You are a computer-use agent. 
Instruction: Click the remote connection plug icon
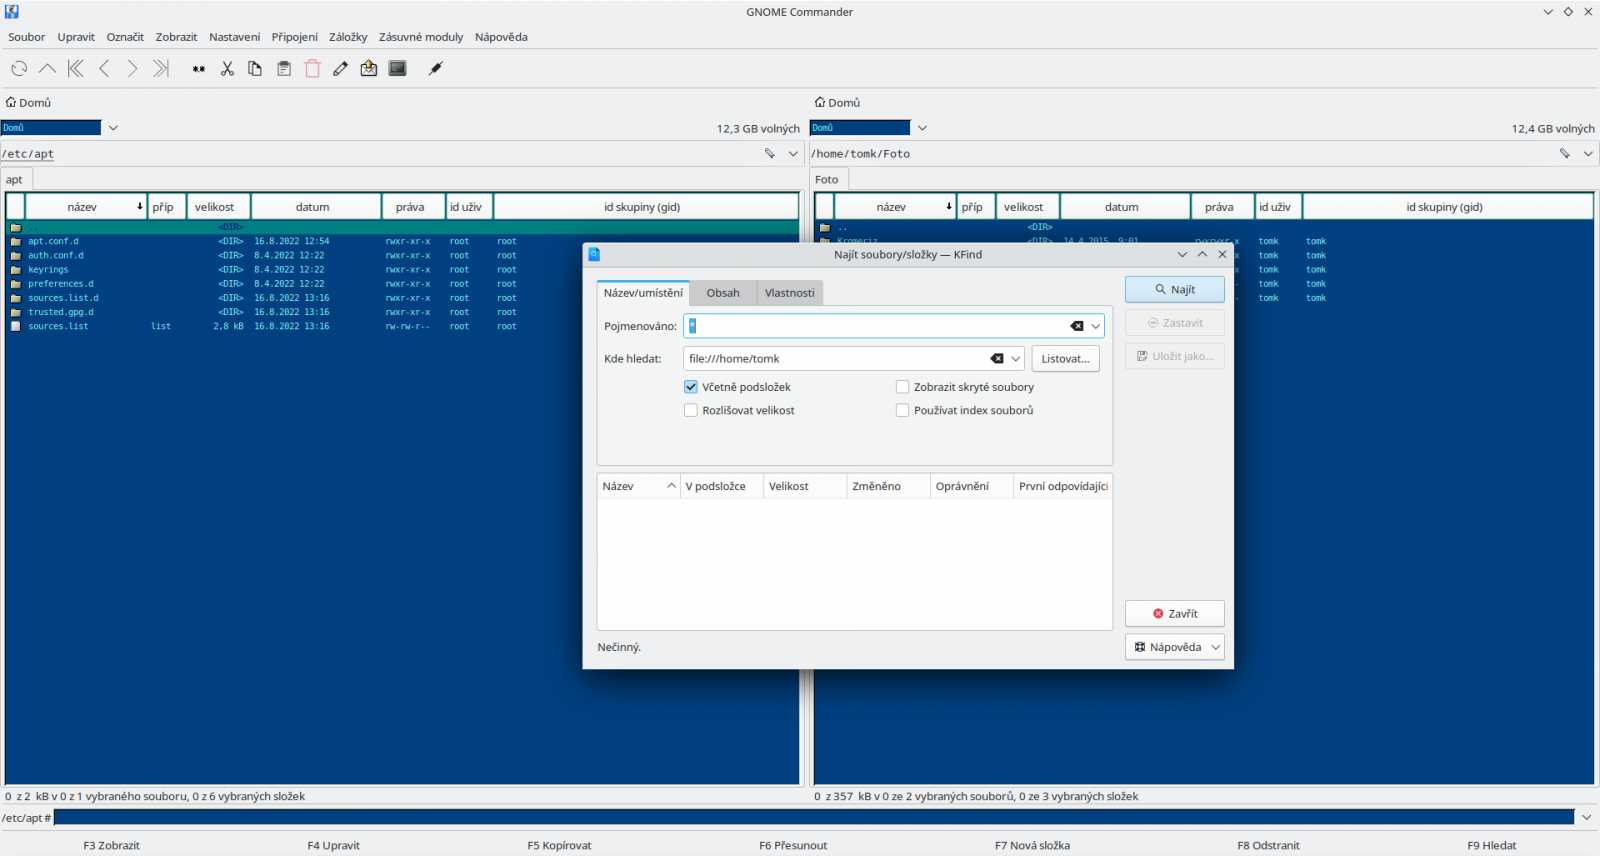436,69
